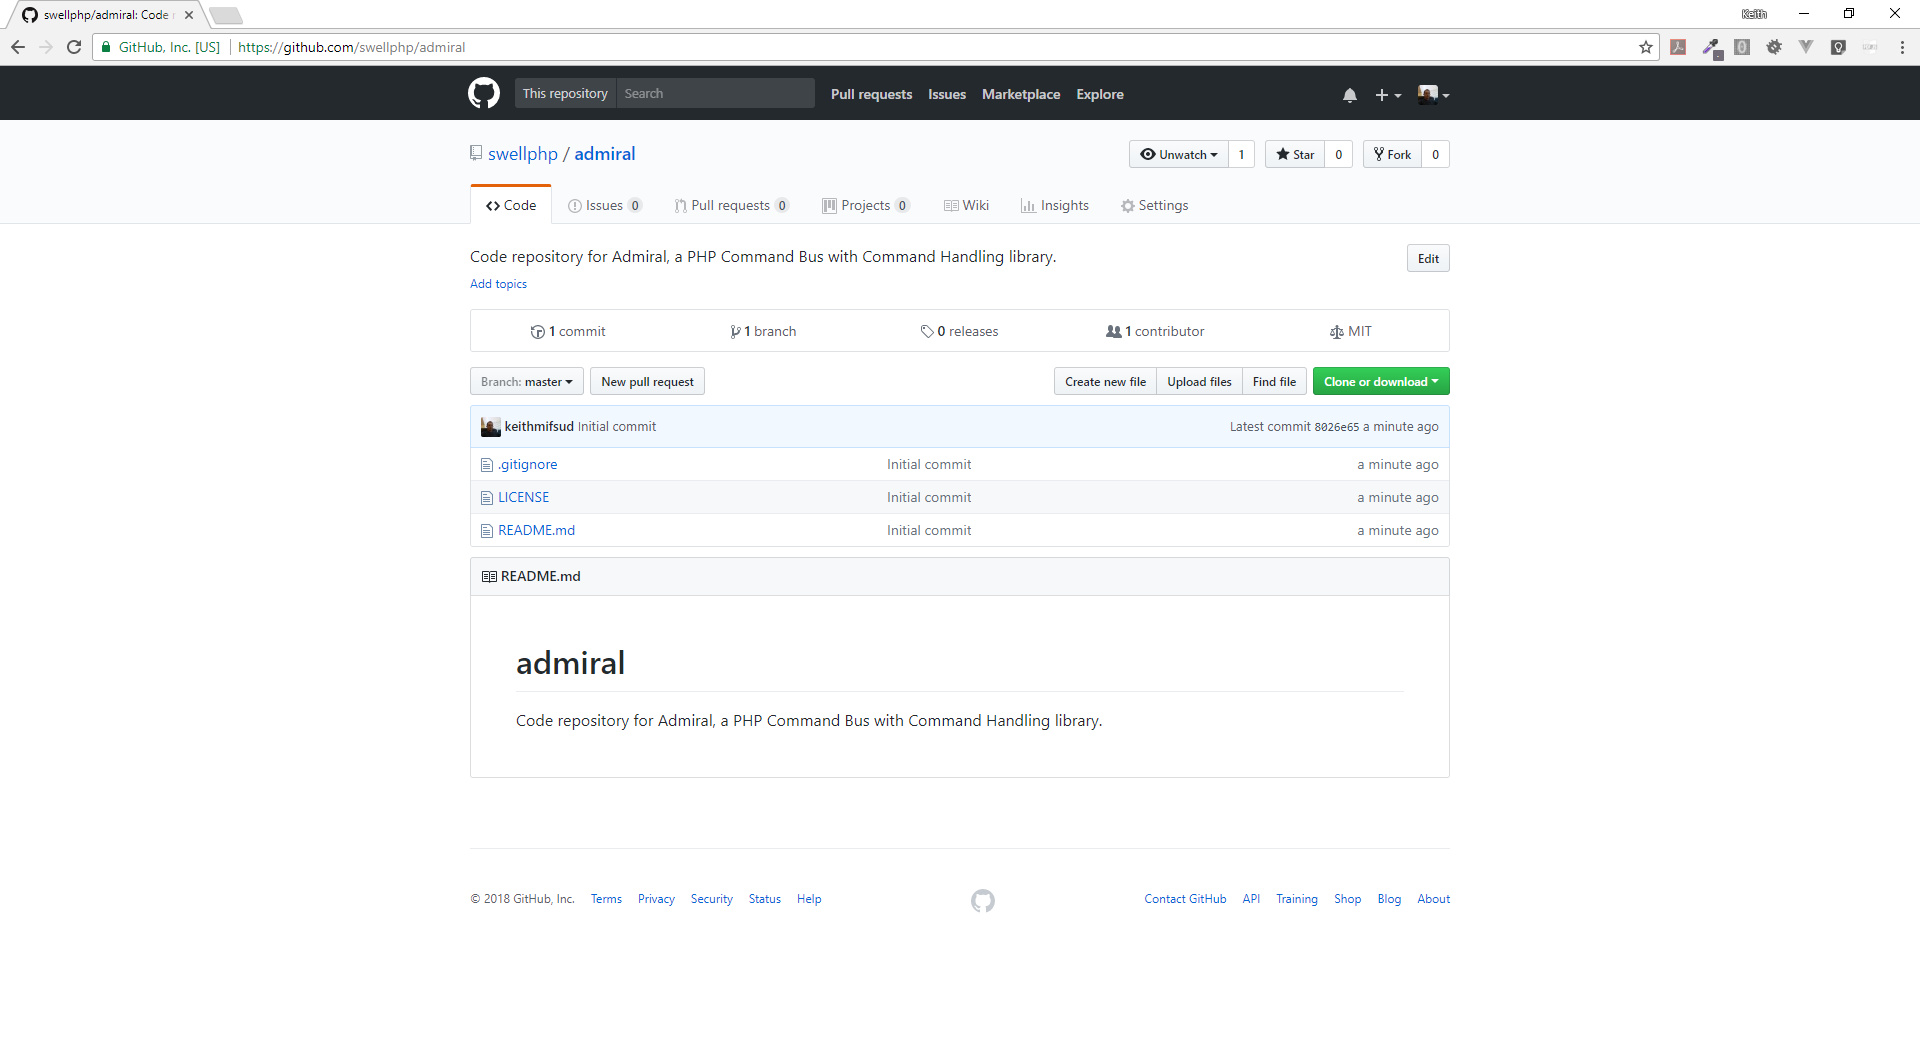Click the browser forward arrow
1920x1037 pixels.
coord(46,47)
